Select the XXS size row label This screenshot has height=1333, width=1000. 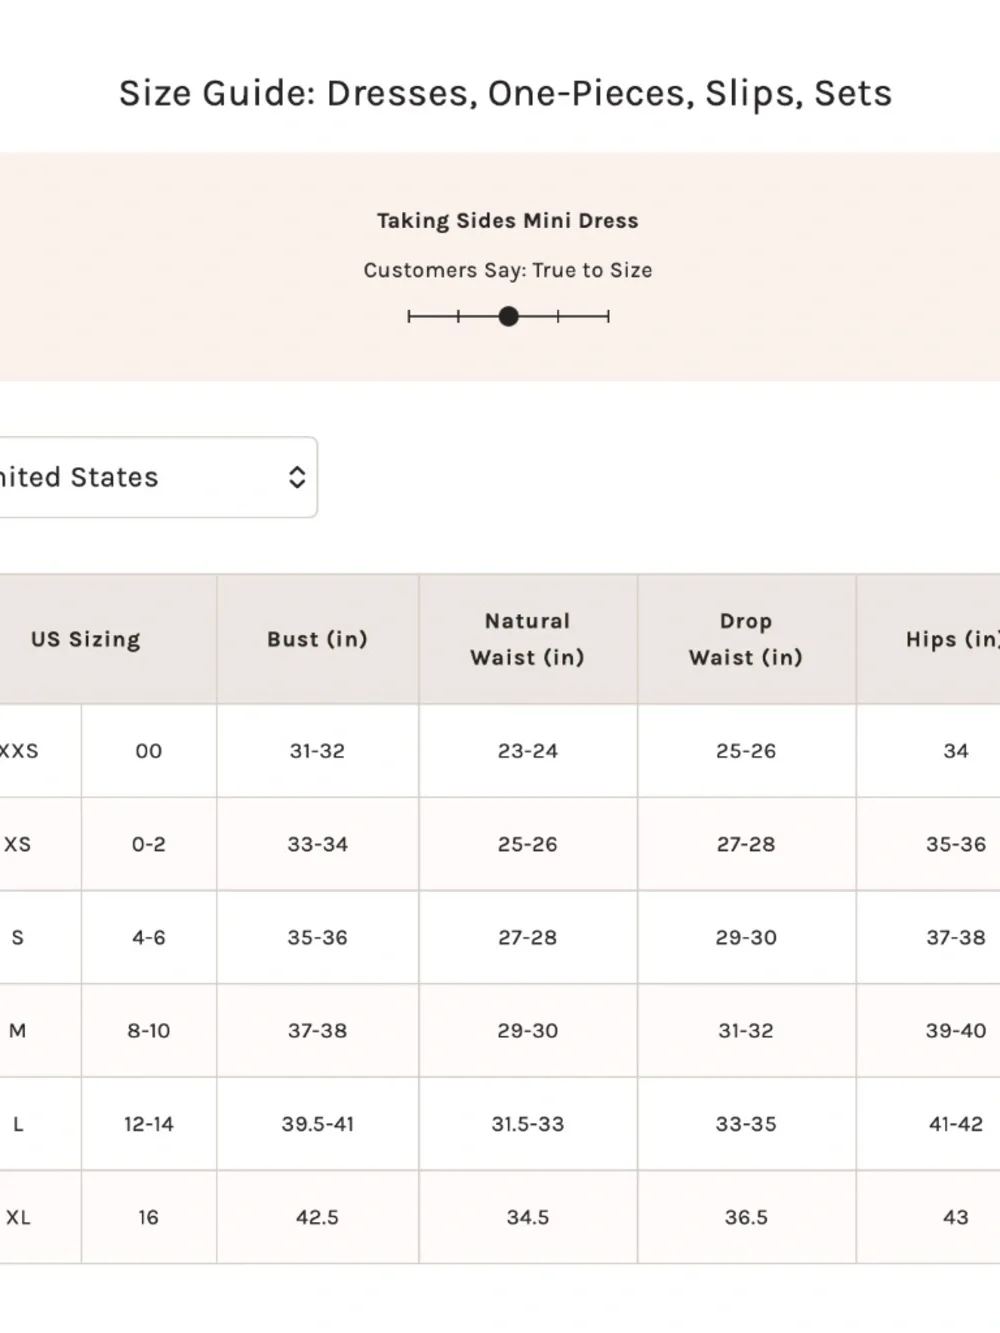coord(20,751)
